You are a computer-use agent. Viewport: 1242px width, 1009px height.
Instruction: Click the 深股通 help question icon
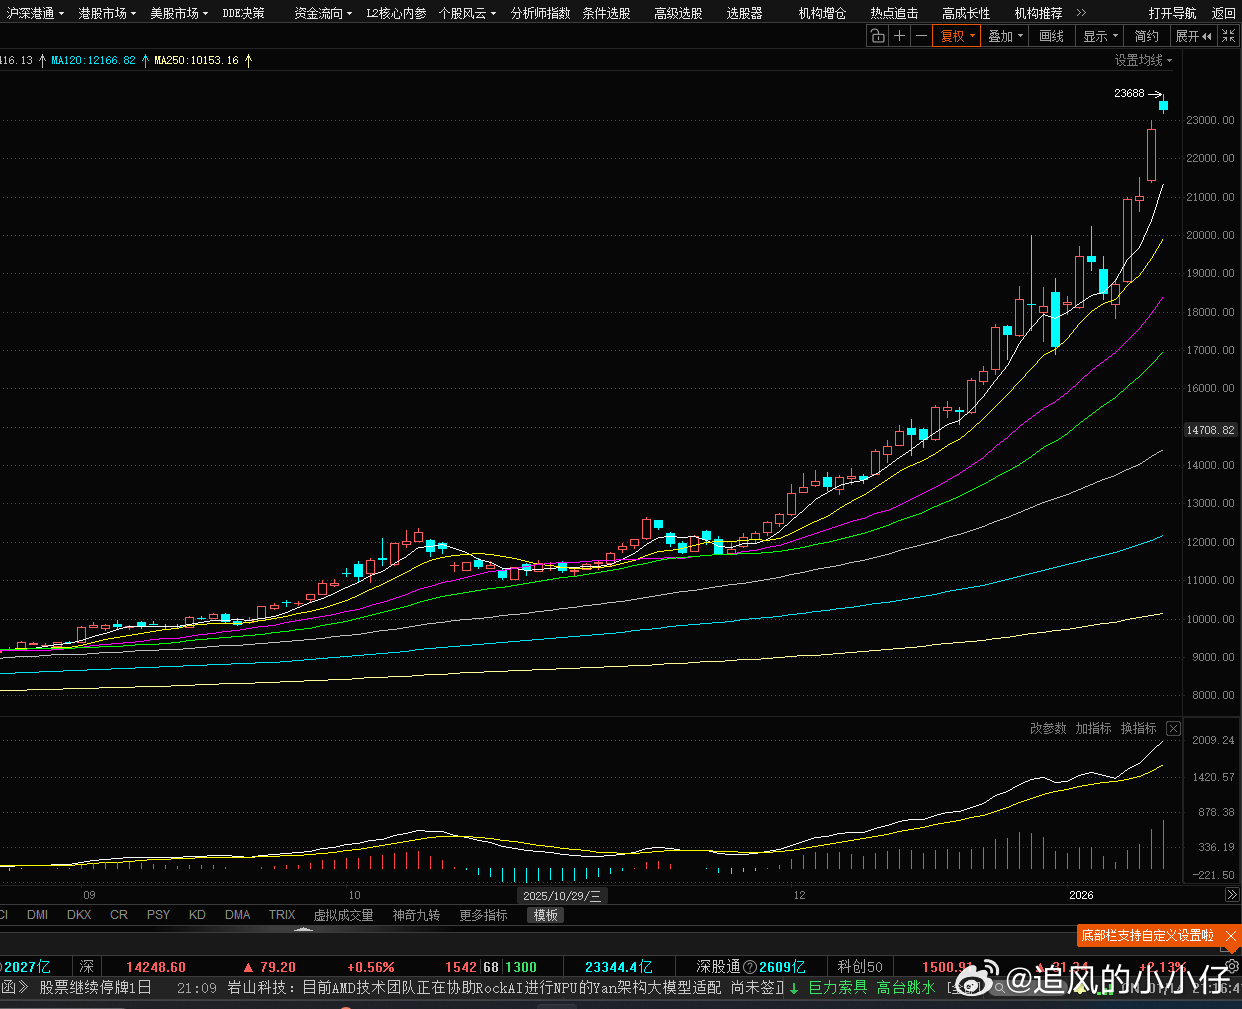pos(750,967)
